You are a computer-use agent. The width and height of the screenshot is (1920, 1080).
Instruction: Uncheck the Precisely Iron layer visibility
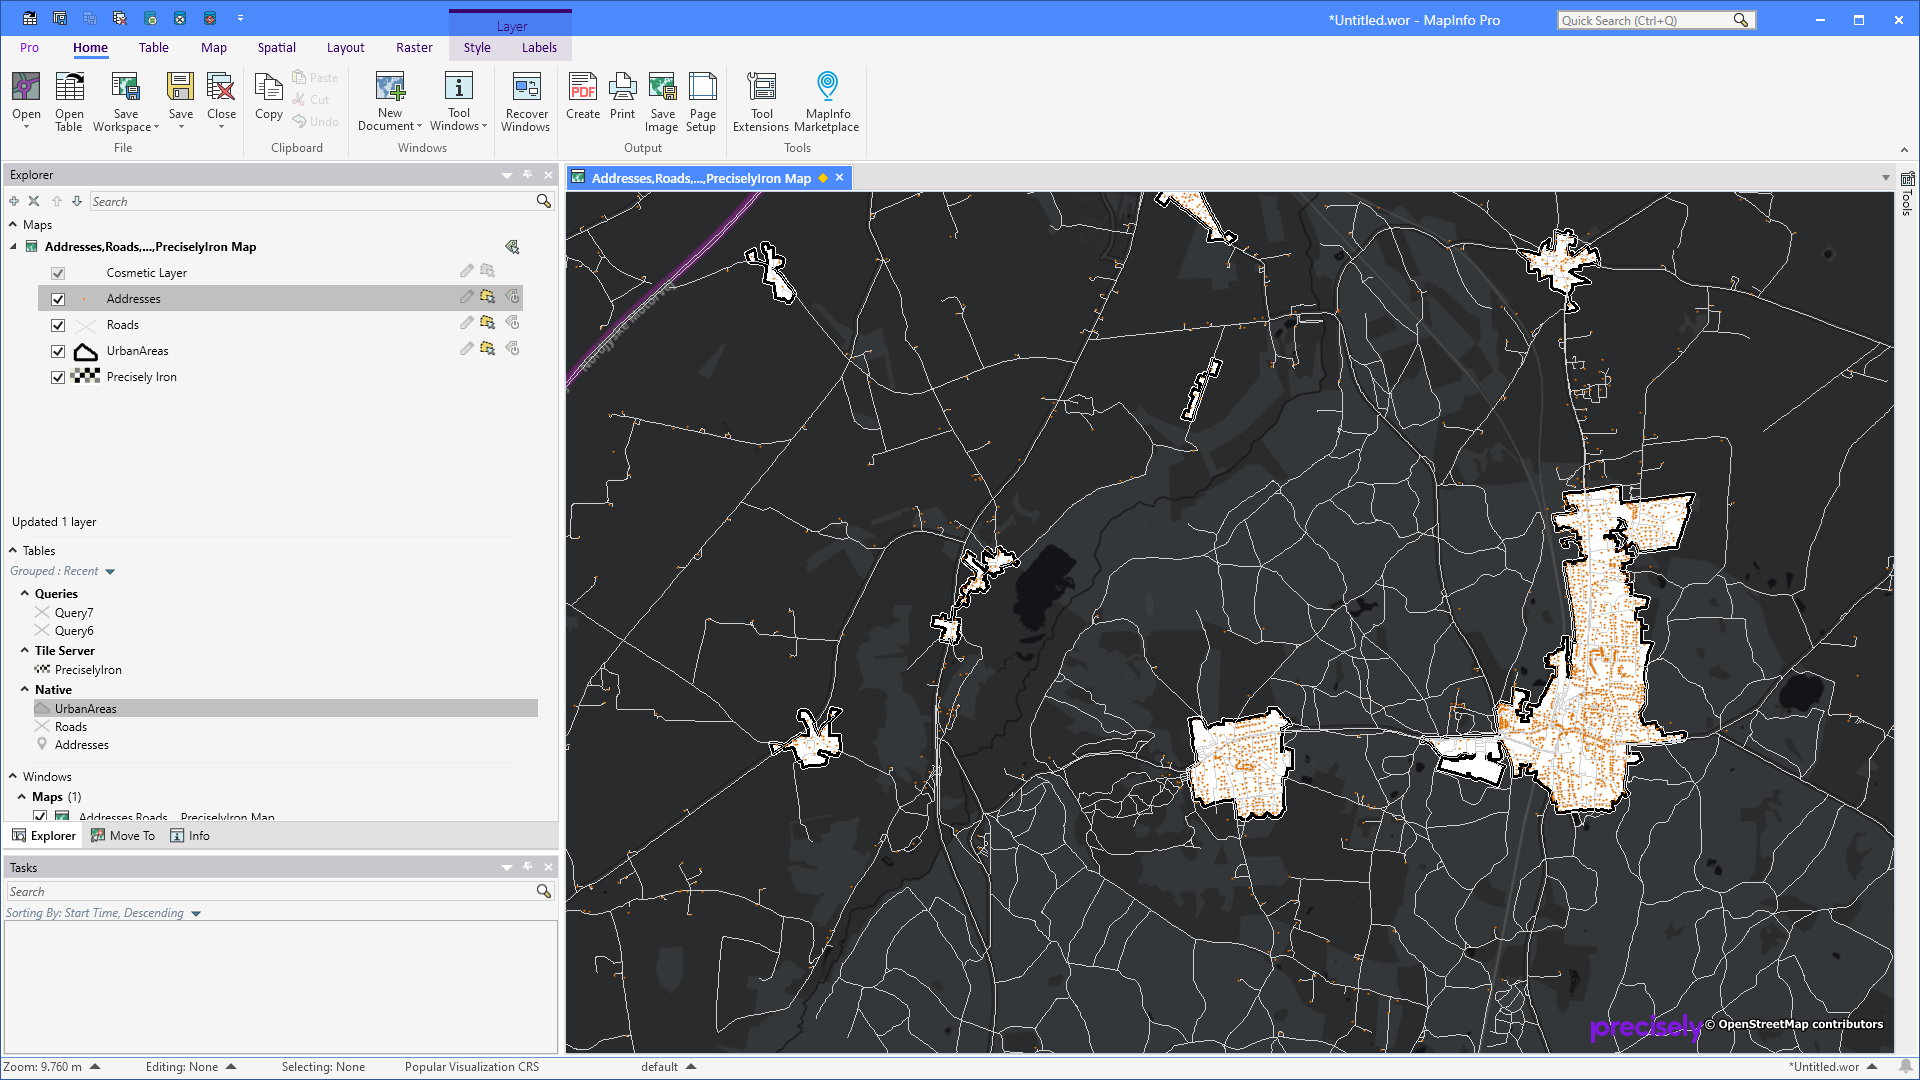click(x=58, y=377)
